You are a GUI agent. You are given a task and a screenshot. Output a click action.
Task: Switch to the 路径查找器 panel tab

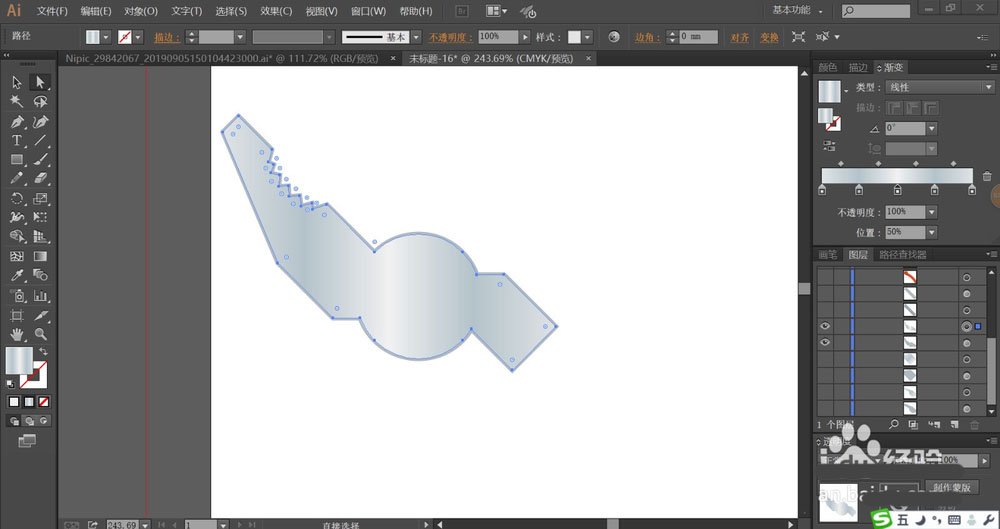click(902, 255)
